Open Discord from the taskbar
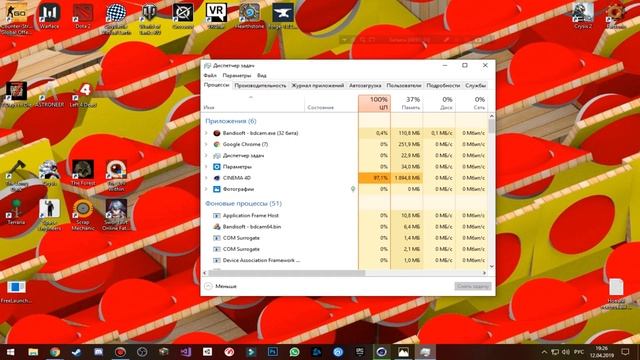This screenshot has width=640, height=360. coord(98,352)
